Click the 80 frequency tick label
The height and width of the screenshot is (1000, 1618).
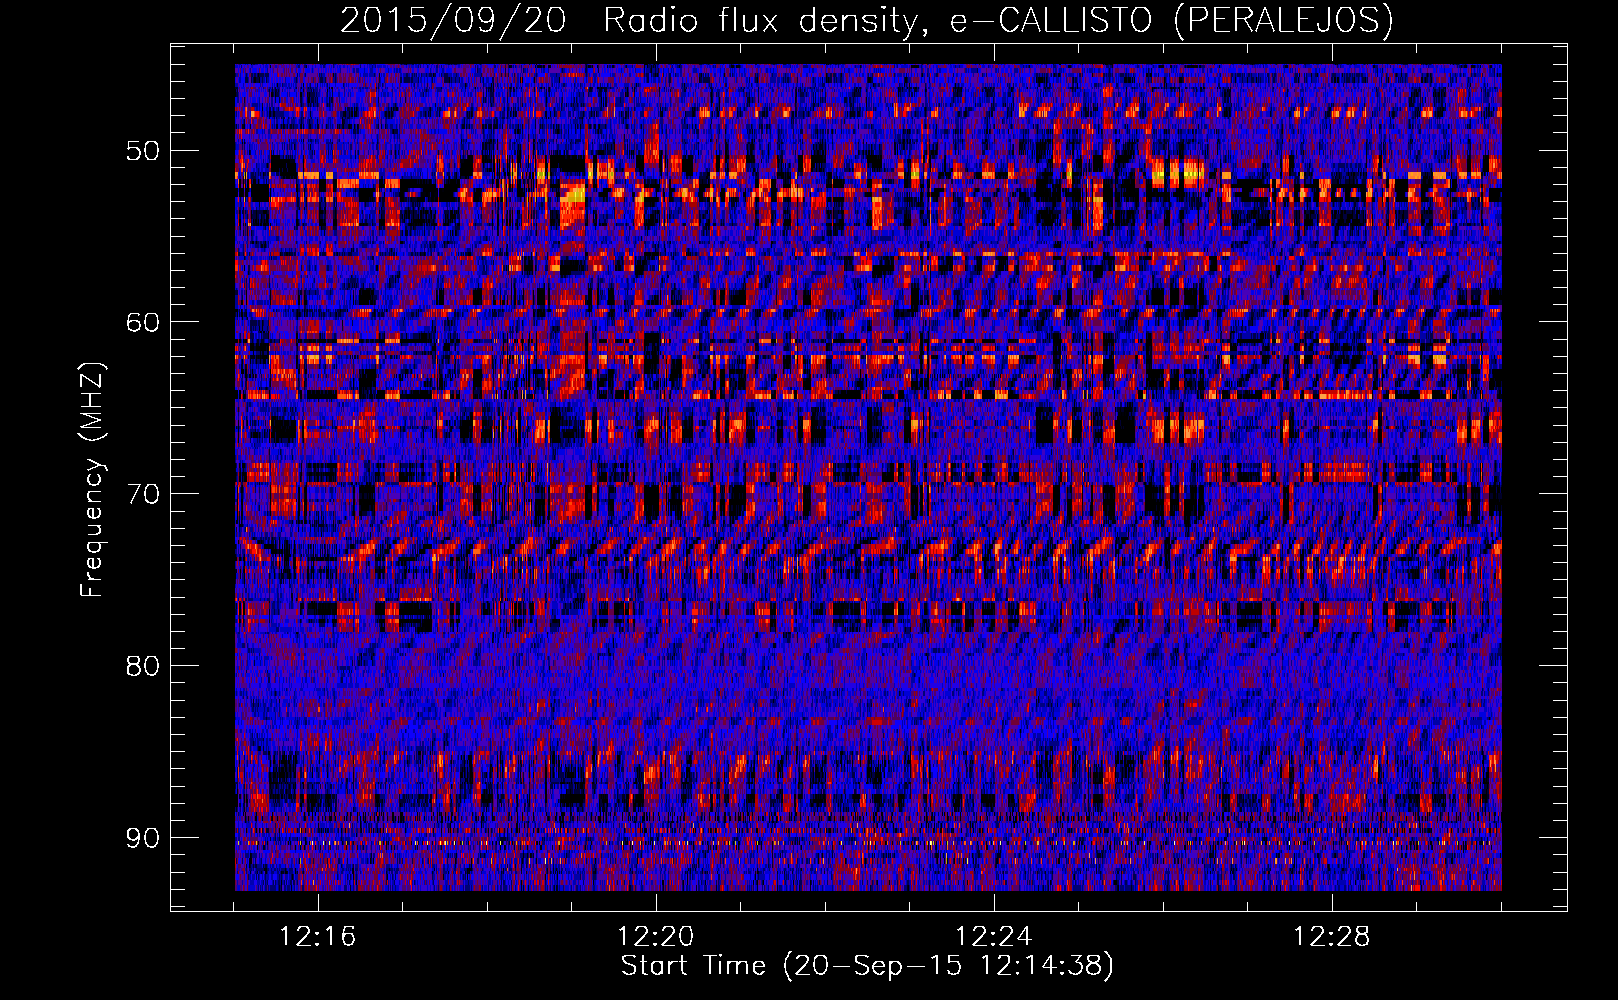click(x=143, y=666)
